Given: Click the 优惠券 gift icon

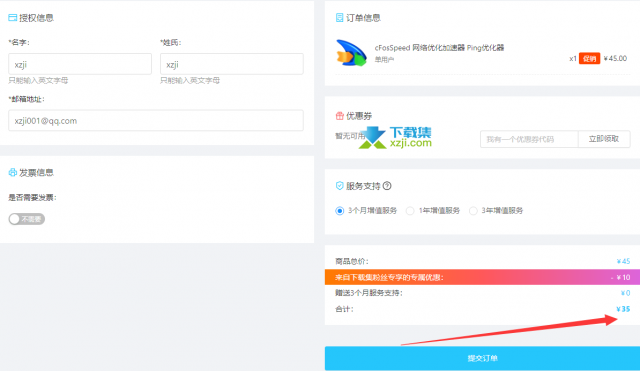Looking at the screenshot, I should [339, 116].
